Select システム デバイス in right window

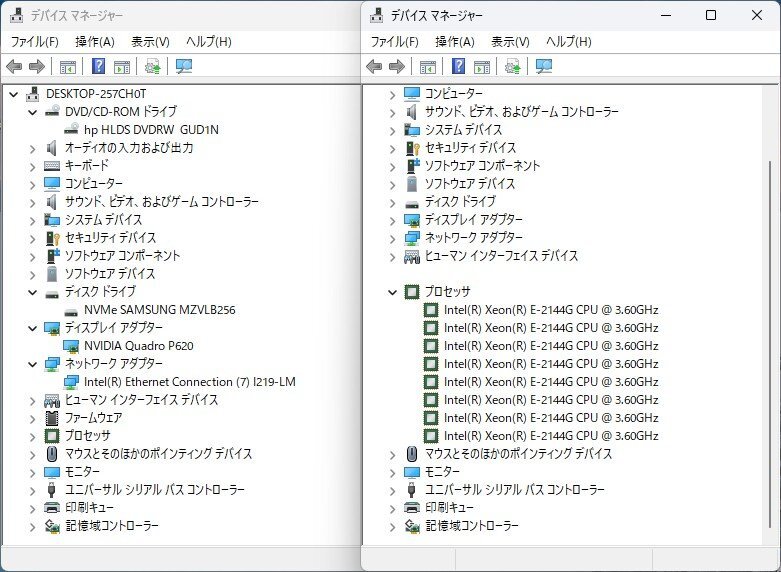click(x=463, y=130)
